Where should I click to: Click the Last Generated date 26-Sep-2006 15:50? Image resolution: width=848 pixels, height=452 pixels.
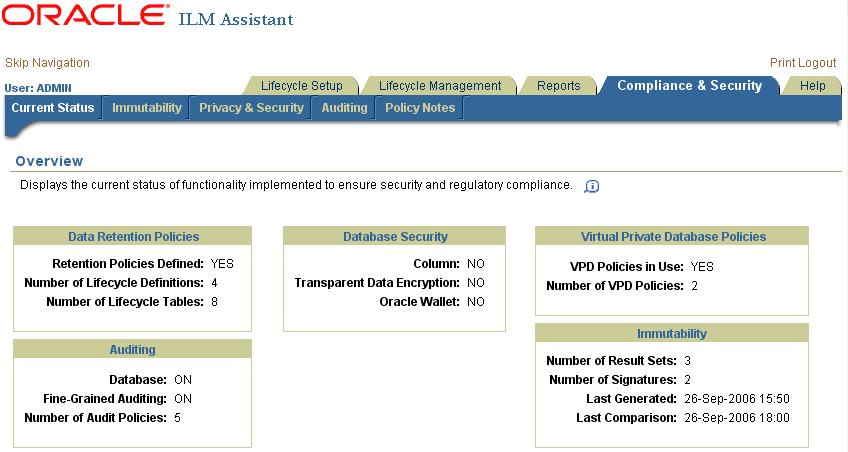[737, 399]
